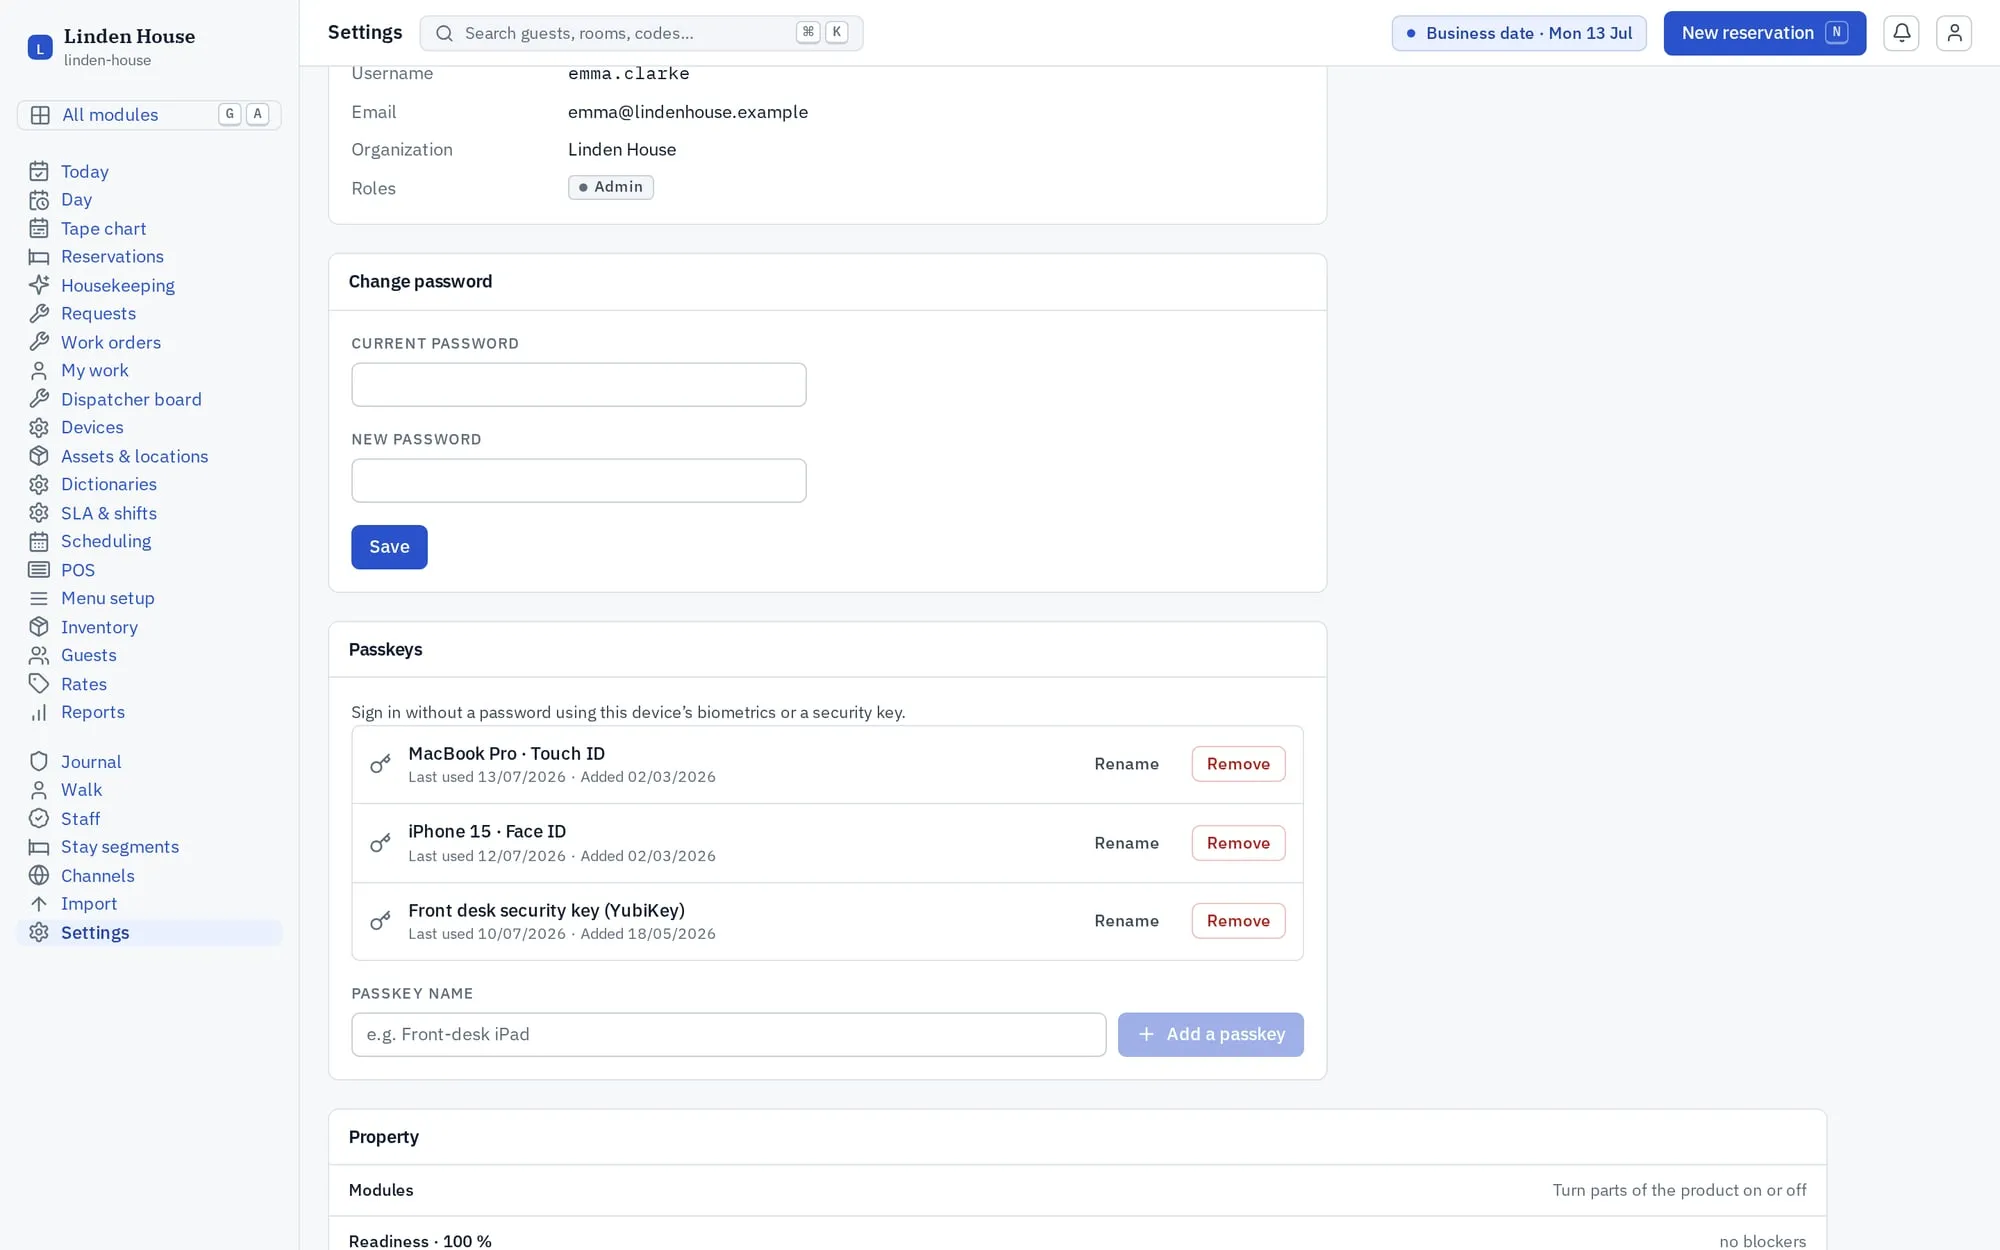Screen dimensions: 2000x1250
Task: Open Tape chart page
Action: [x=149, y=229]
